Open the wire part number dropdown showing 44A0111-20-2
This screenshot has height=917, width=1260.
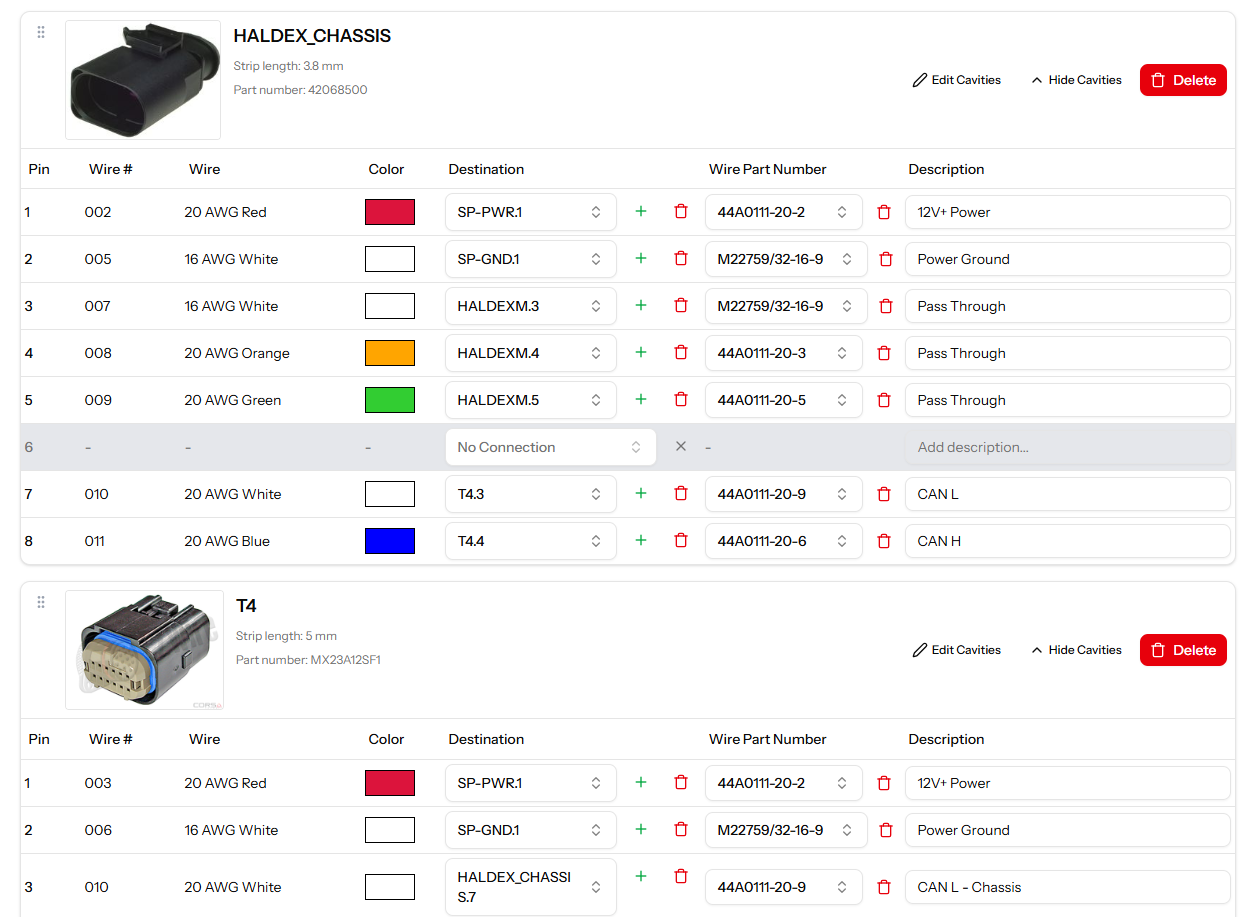click(784, 211)
